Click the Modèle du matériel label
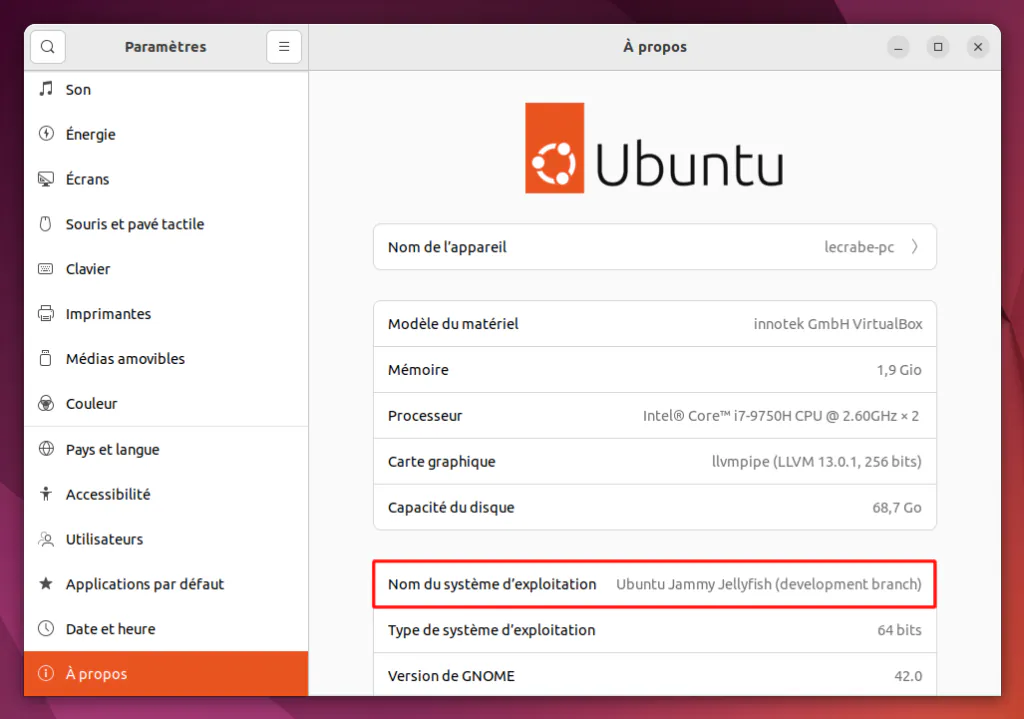 pos(453,324)
